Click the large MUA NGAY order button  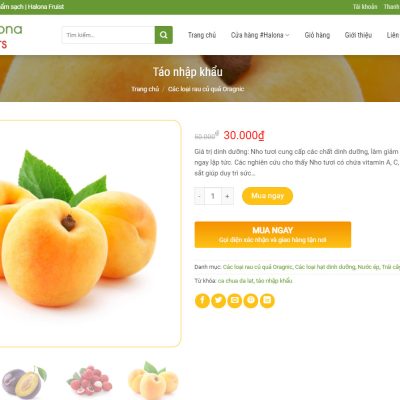coord(273,235)
